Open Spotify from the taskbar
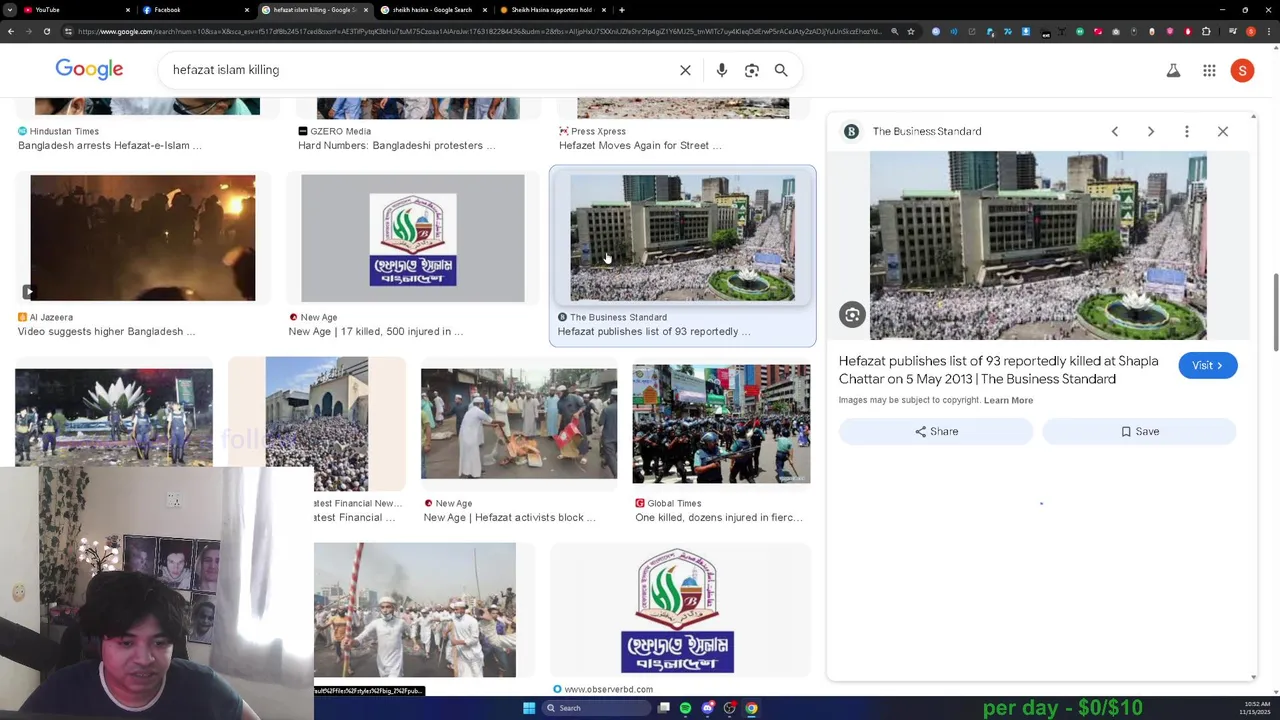1280x720 pixels. (x=685, y=708)
